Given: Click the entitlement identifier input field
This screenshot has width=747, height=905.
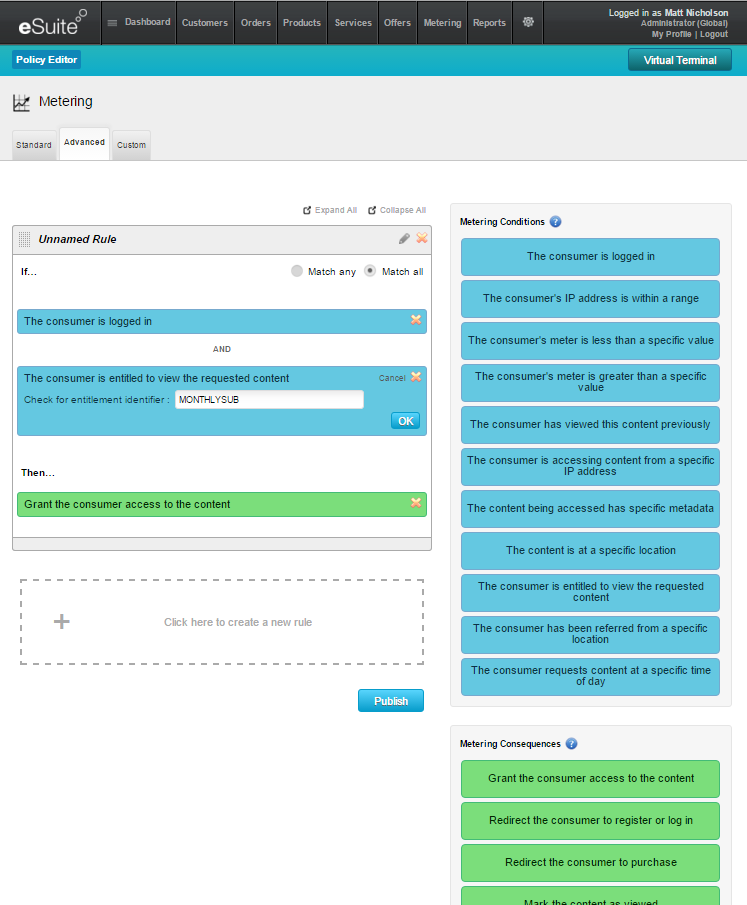Looking at the screenshot, I should pyautogui.click(x=268, y=400).
